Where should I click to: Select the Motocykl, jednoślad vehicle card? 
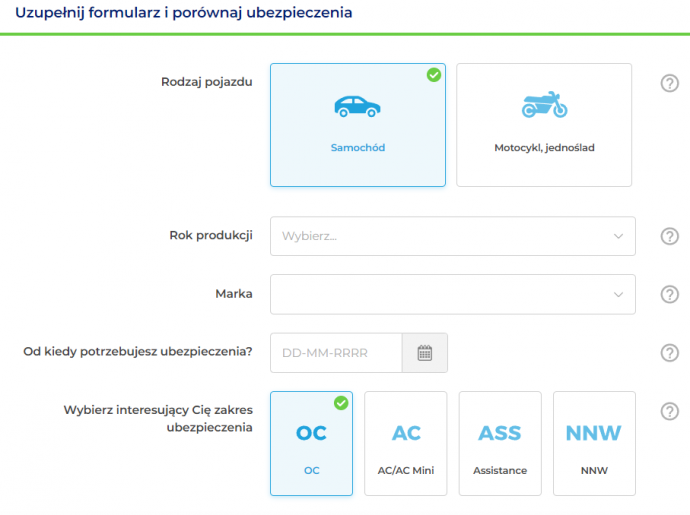pyautogui.click(x=544, y=125)
